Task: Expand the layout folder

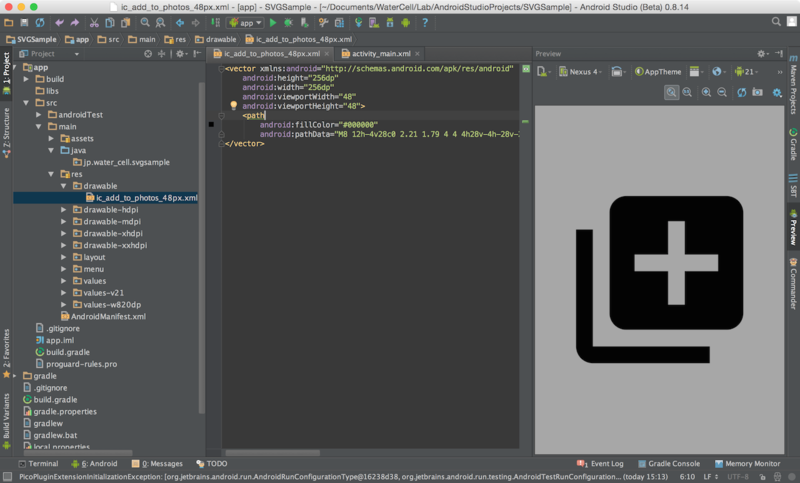Action: point(63,257)
